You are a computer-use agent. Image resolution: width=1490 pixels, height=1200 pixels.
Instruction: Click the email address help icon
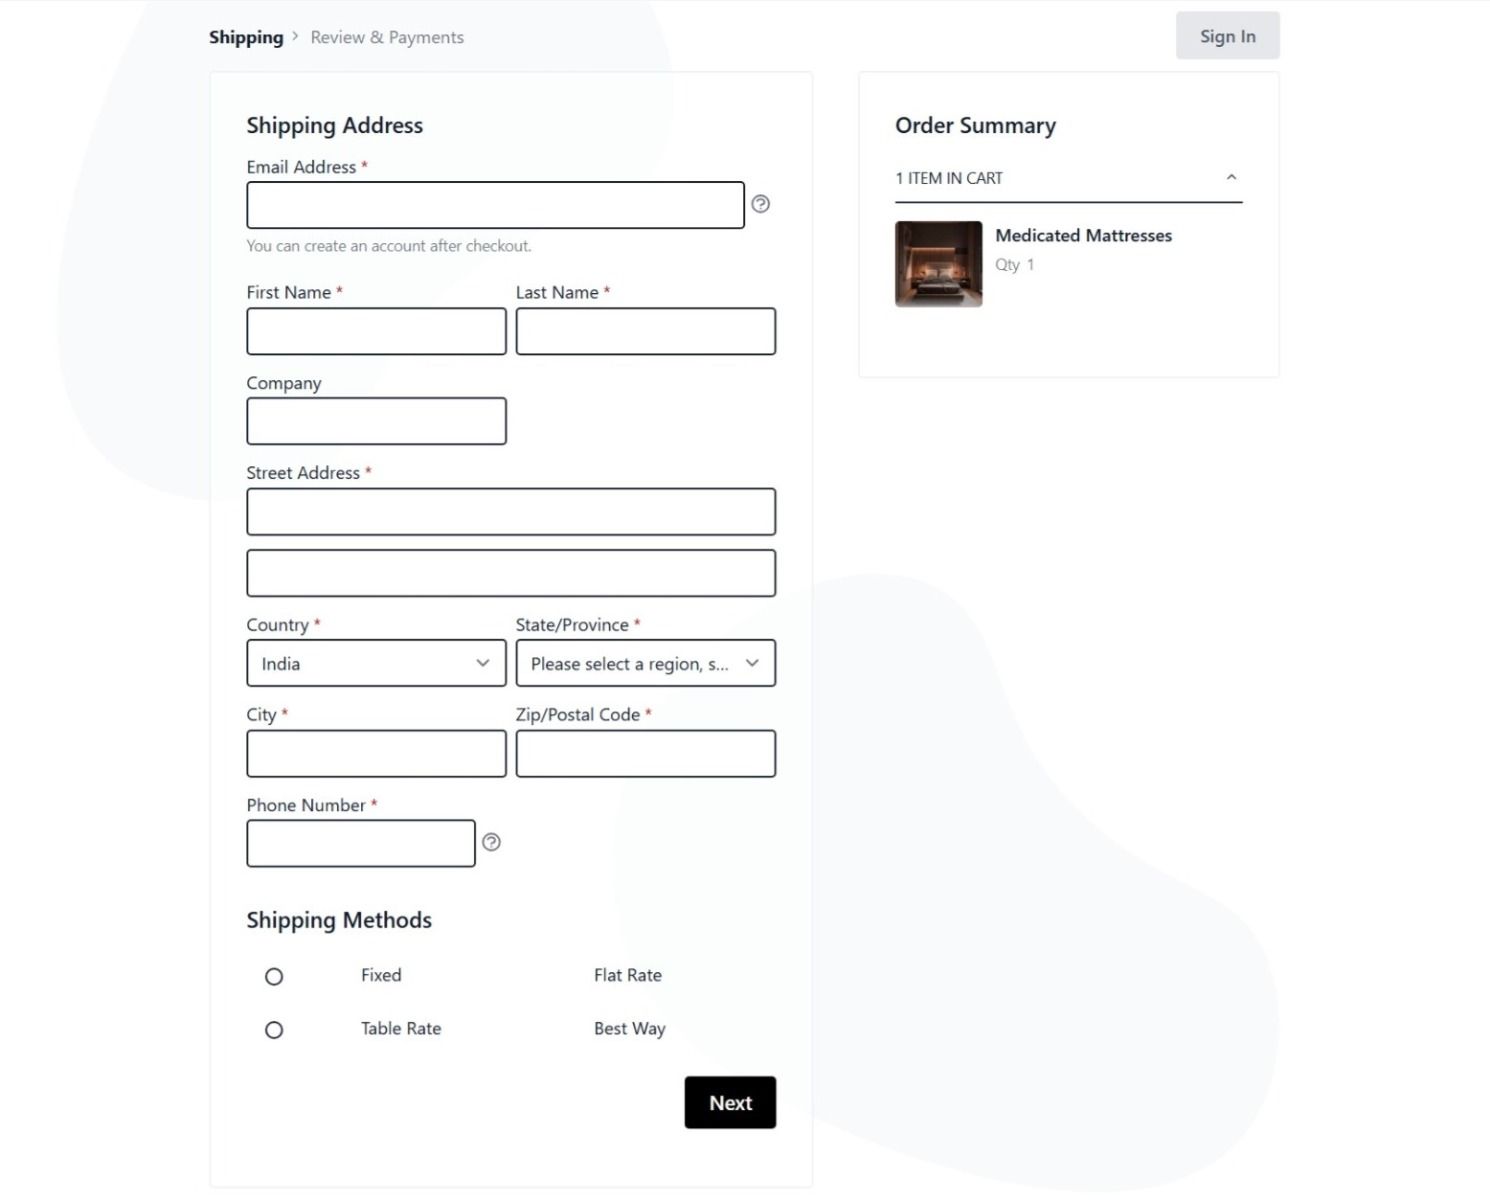click(761, 204)
